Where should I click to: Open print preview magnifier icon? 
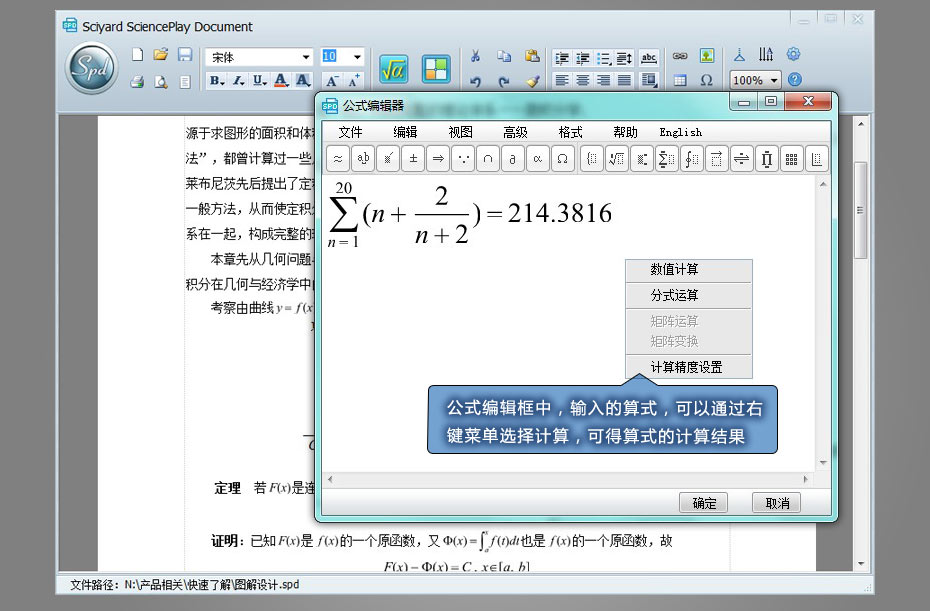(161, 81)
